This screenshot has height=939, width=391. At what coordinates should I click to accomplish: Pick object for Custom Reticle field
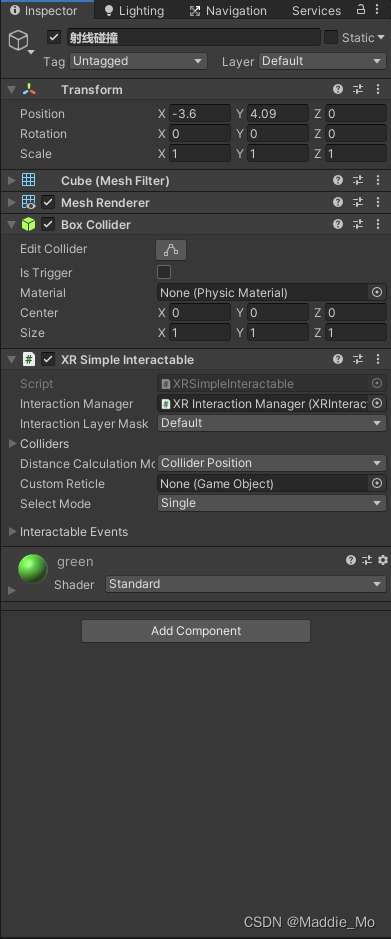pyautogui.click(x=377, y=483)
